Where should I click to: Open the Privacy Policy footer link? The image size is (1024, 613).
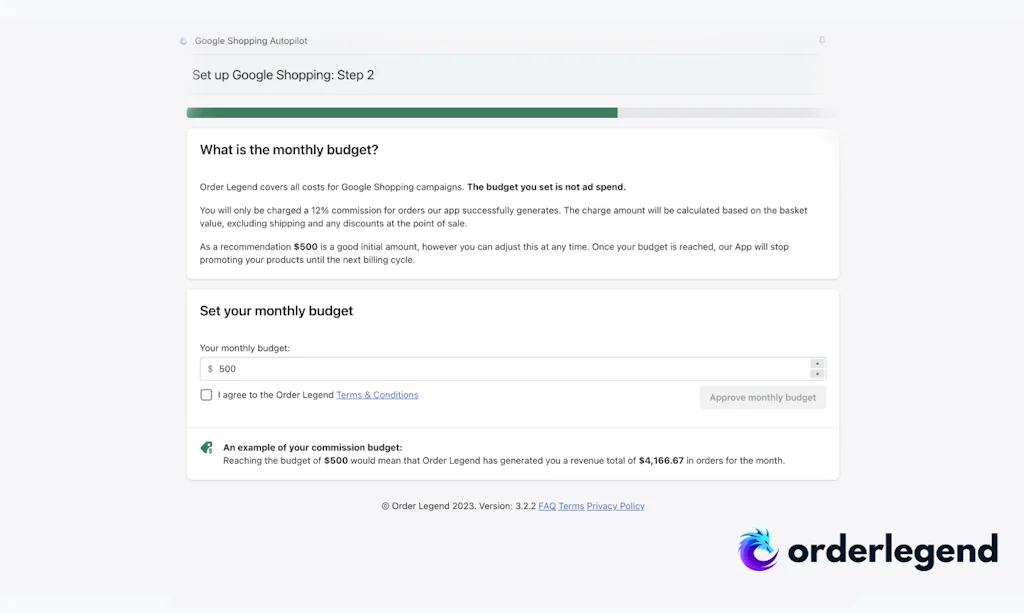[615, 506]
